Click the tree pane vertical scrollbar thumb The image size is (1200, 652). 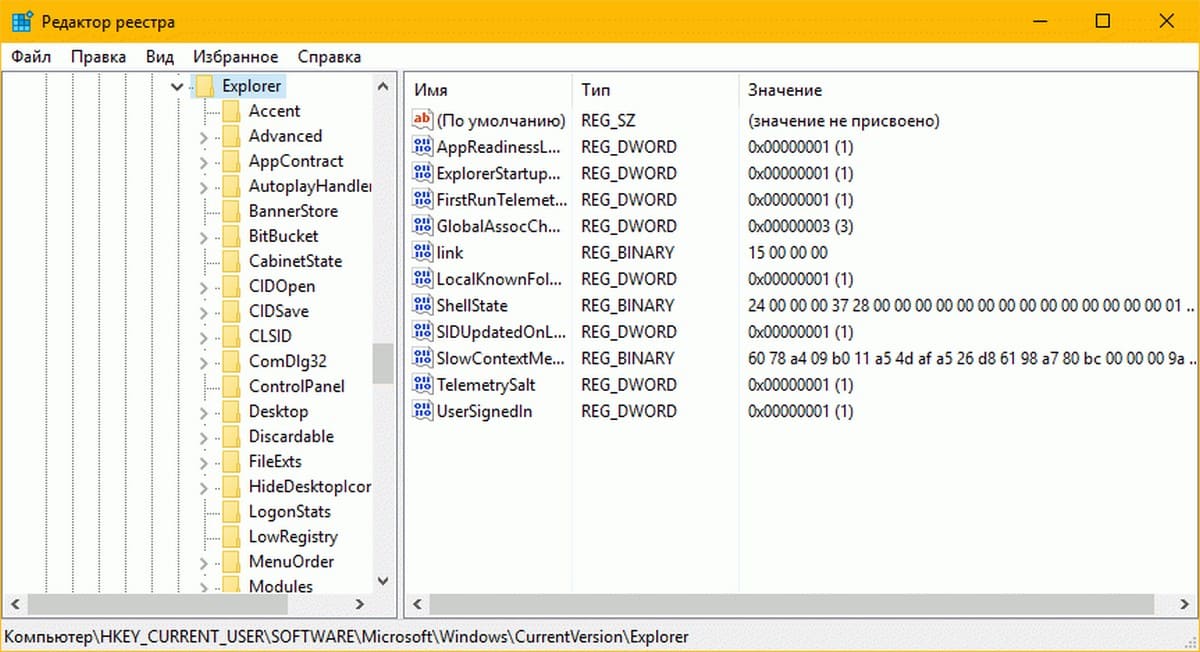tap(383, 363)
